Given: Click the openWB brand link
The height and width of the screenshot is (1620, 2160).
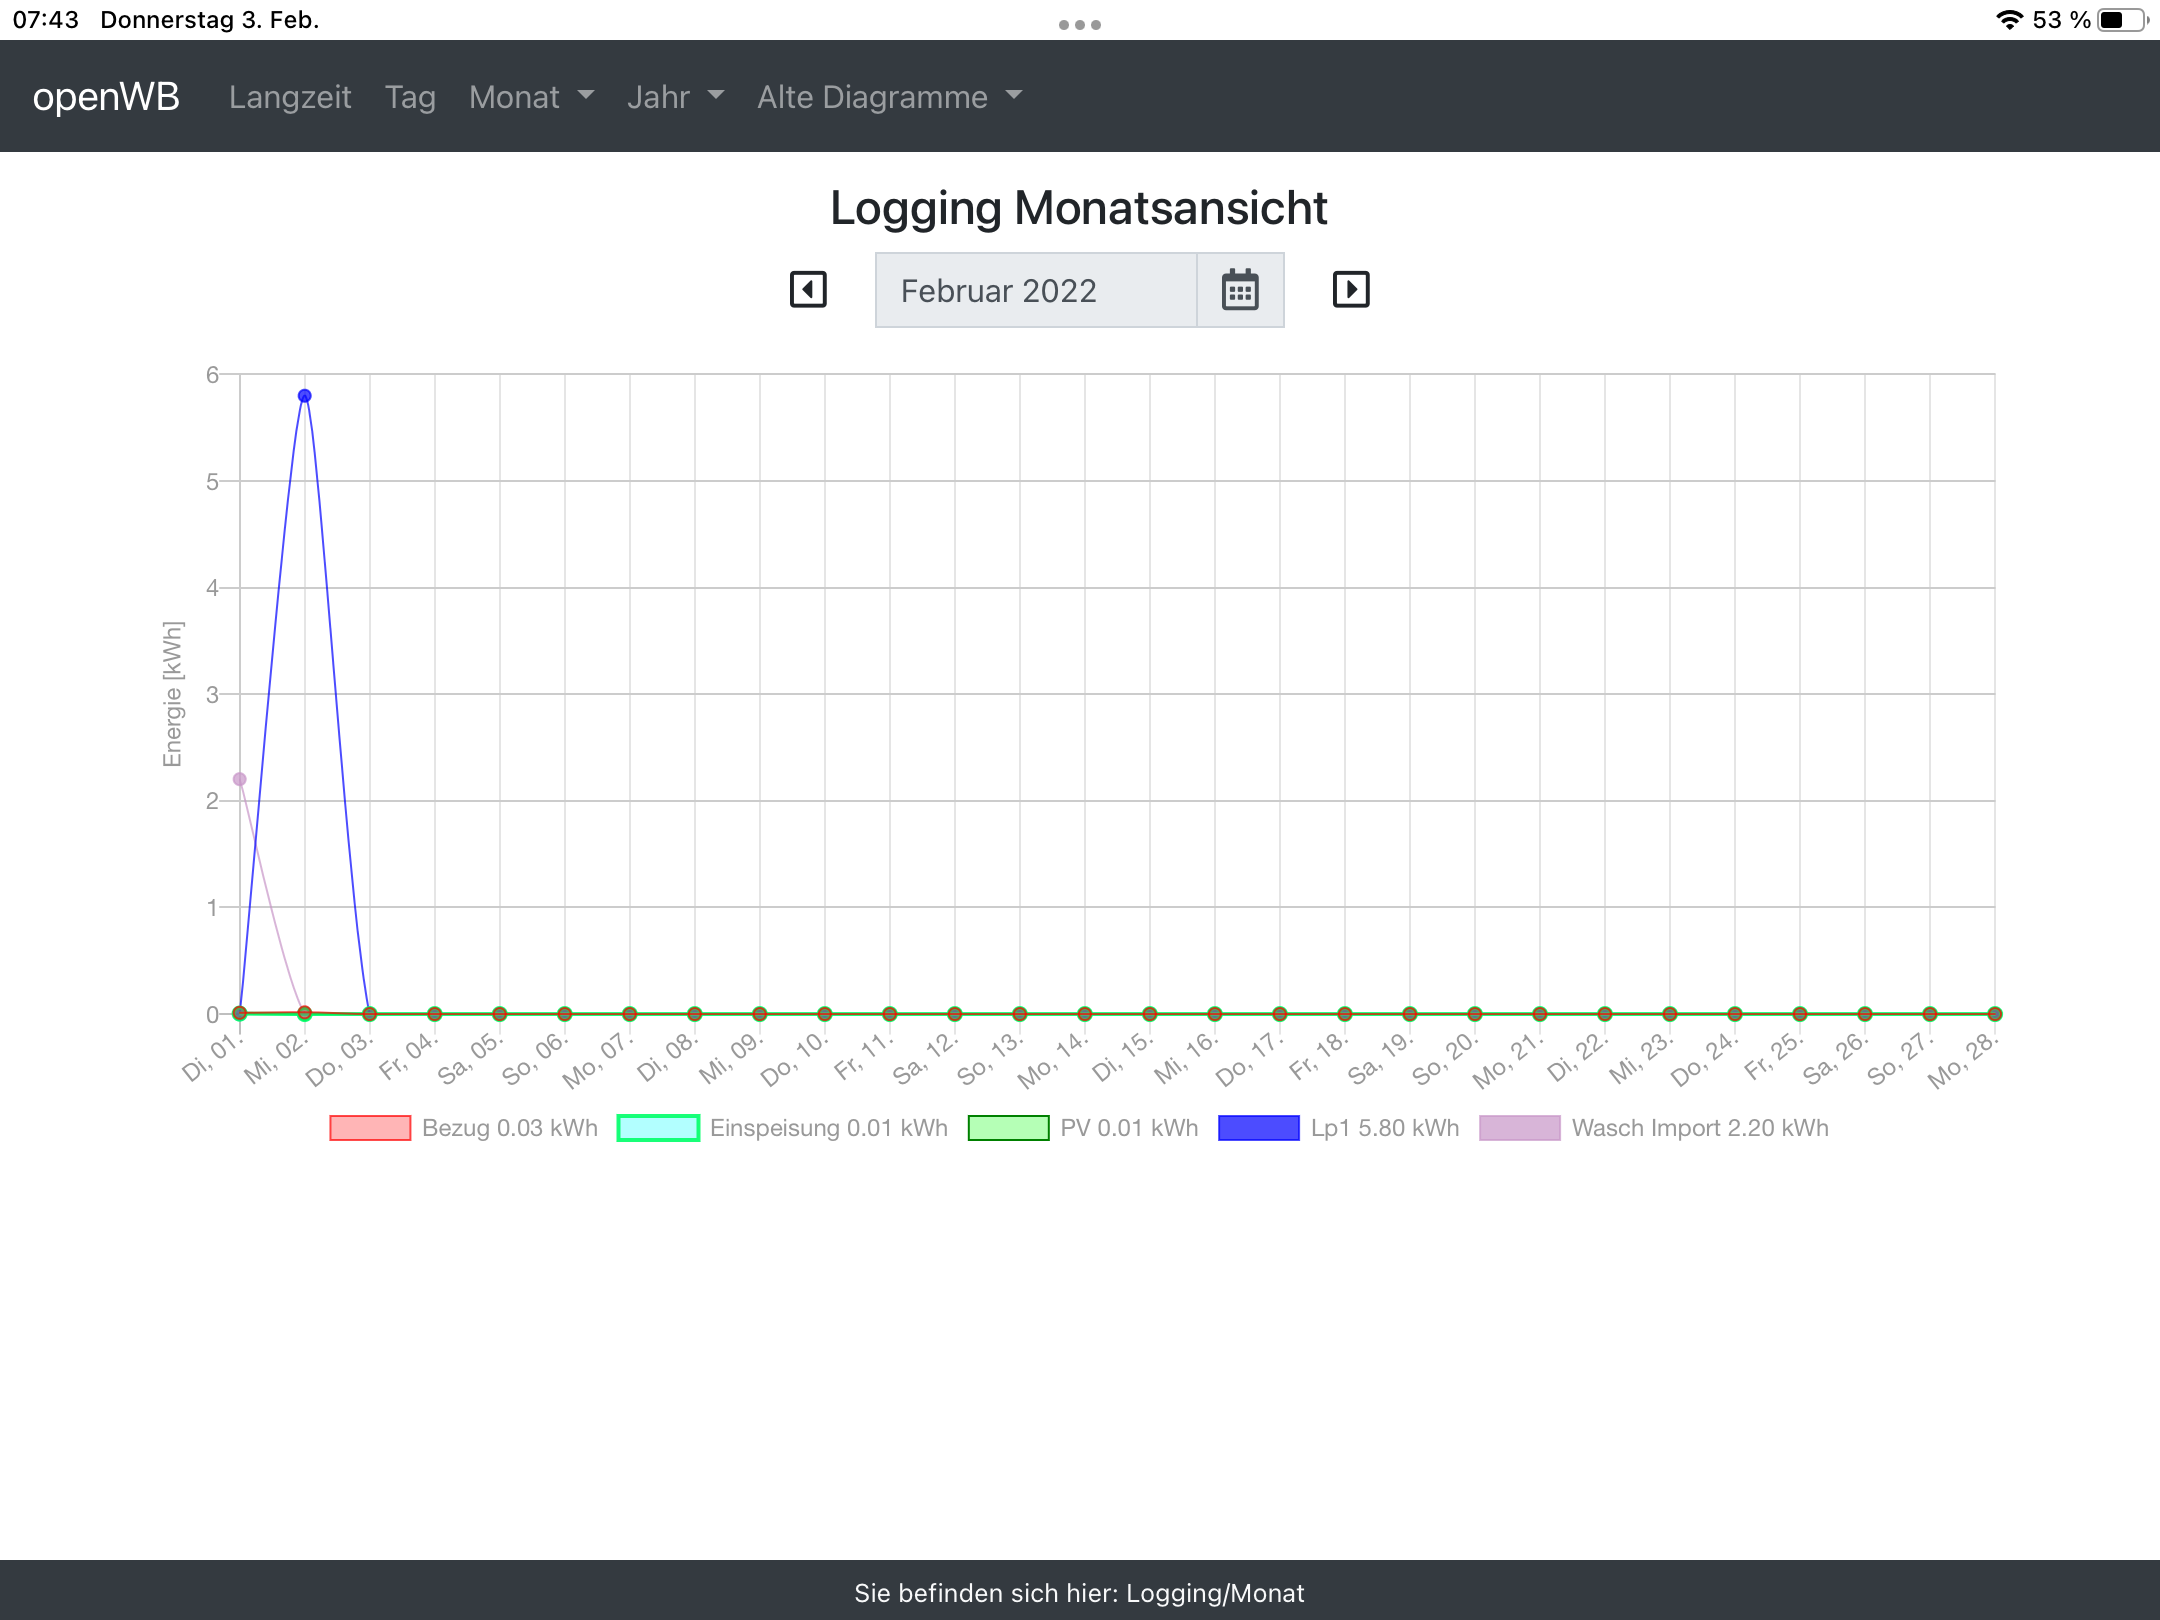Looking at the screenshot, I should coord(106,97).
